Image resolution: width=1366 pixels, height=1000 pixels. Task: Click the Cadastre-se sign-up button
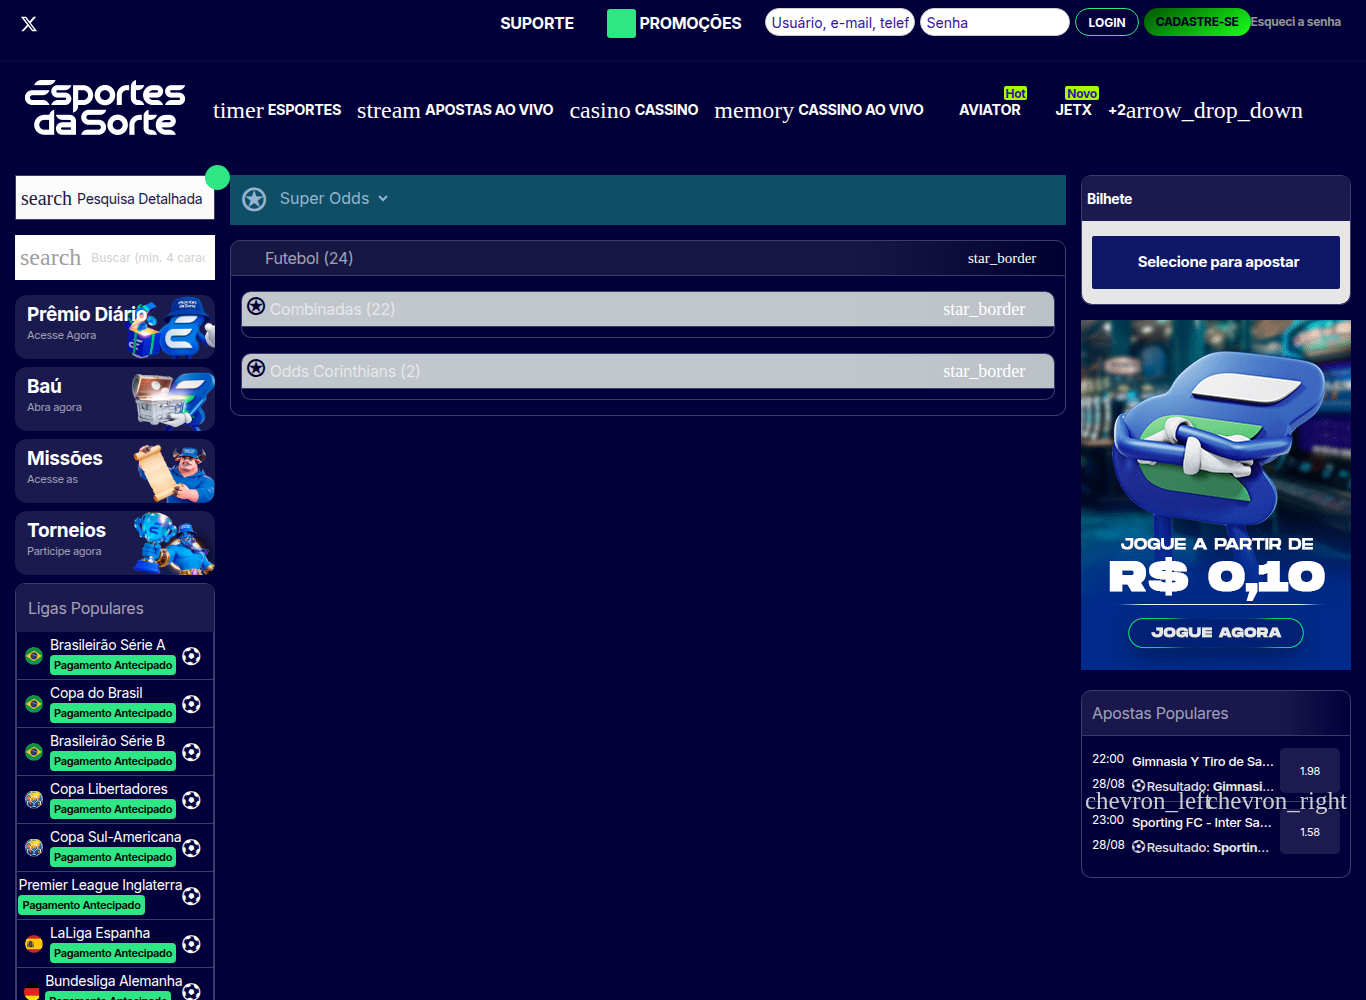click(x=1197, y=22)
